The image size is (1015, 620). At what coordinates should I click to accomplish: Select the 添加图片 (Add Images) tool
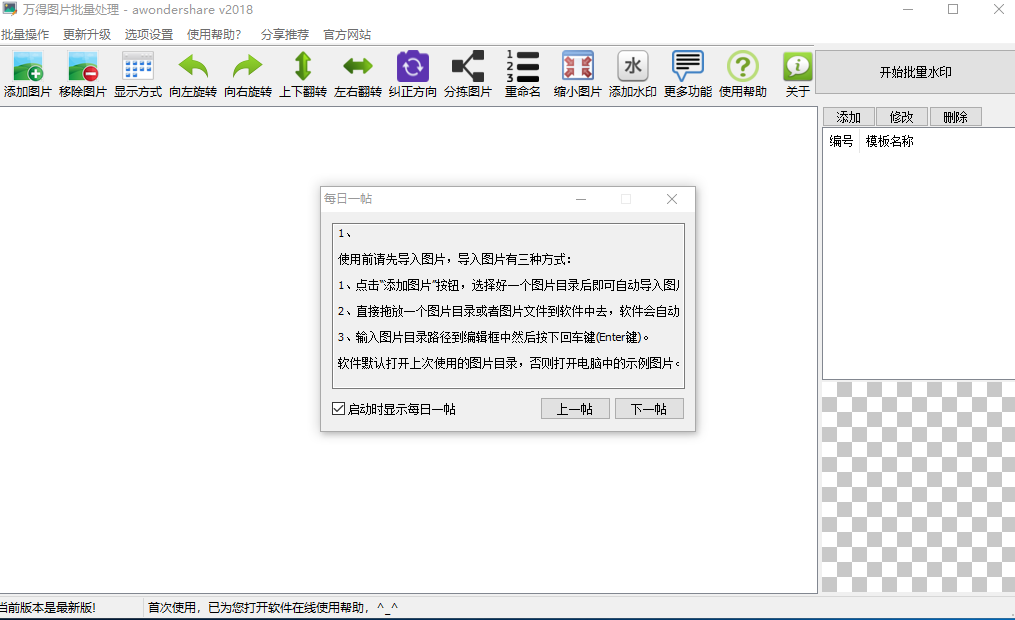26,73
